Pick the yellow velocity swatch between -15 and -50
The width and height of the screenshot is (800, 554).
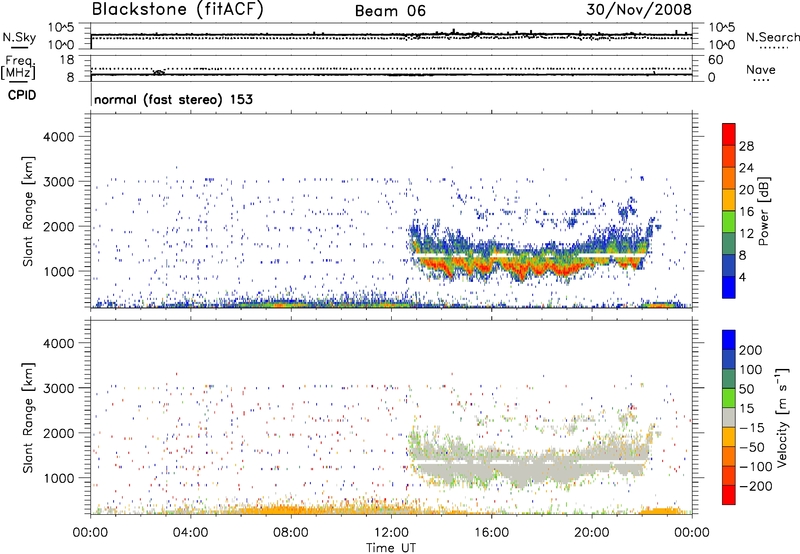[729, 437]
